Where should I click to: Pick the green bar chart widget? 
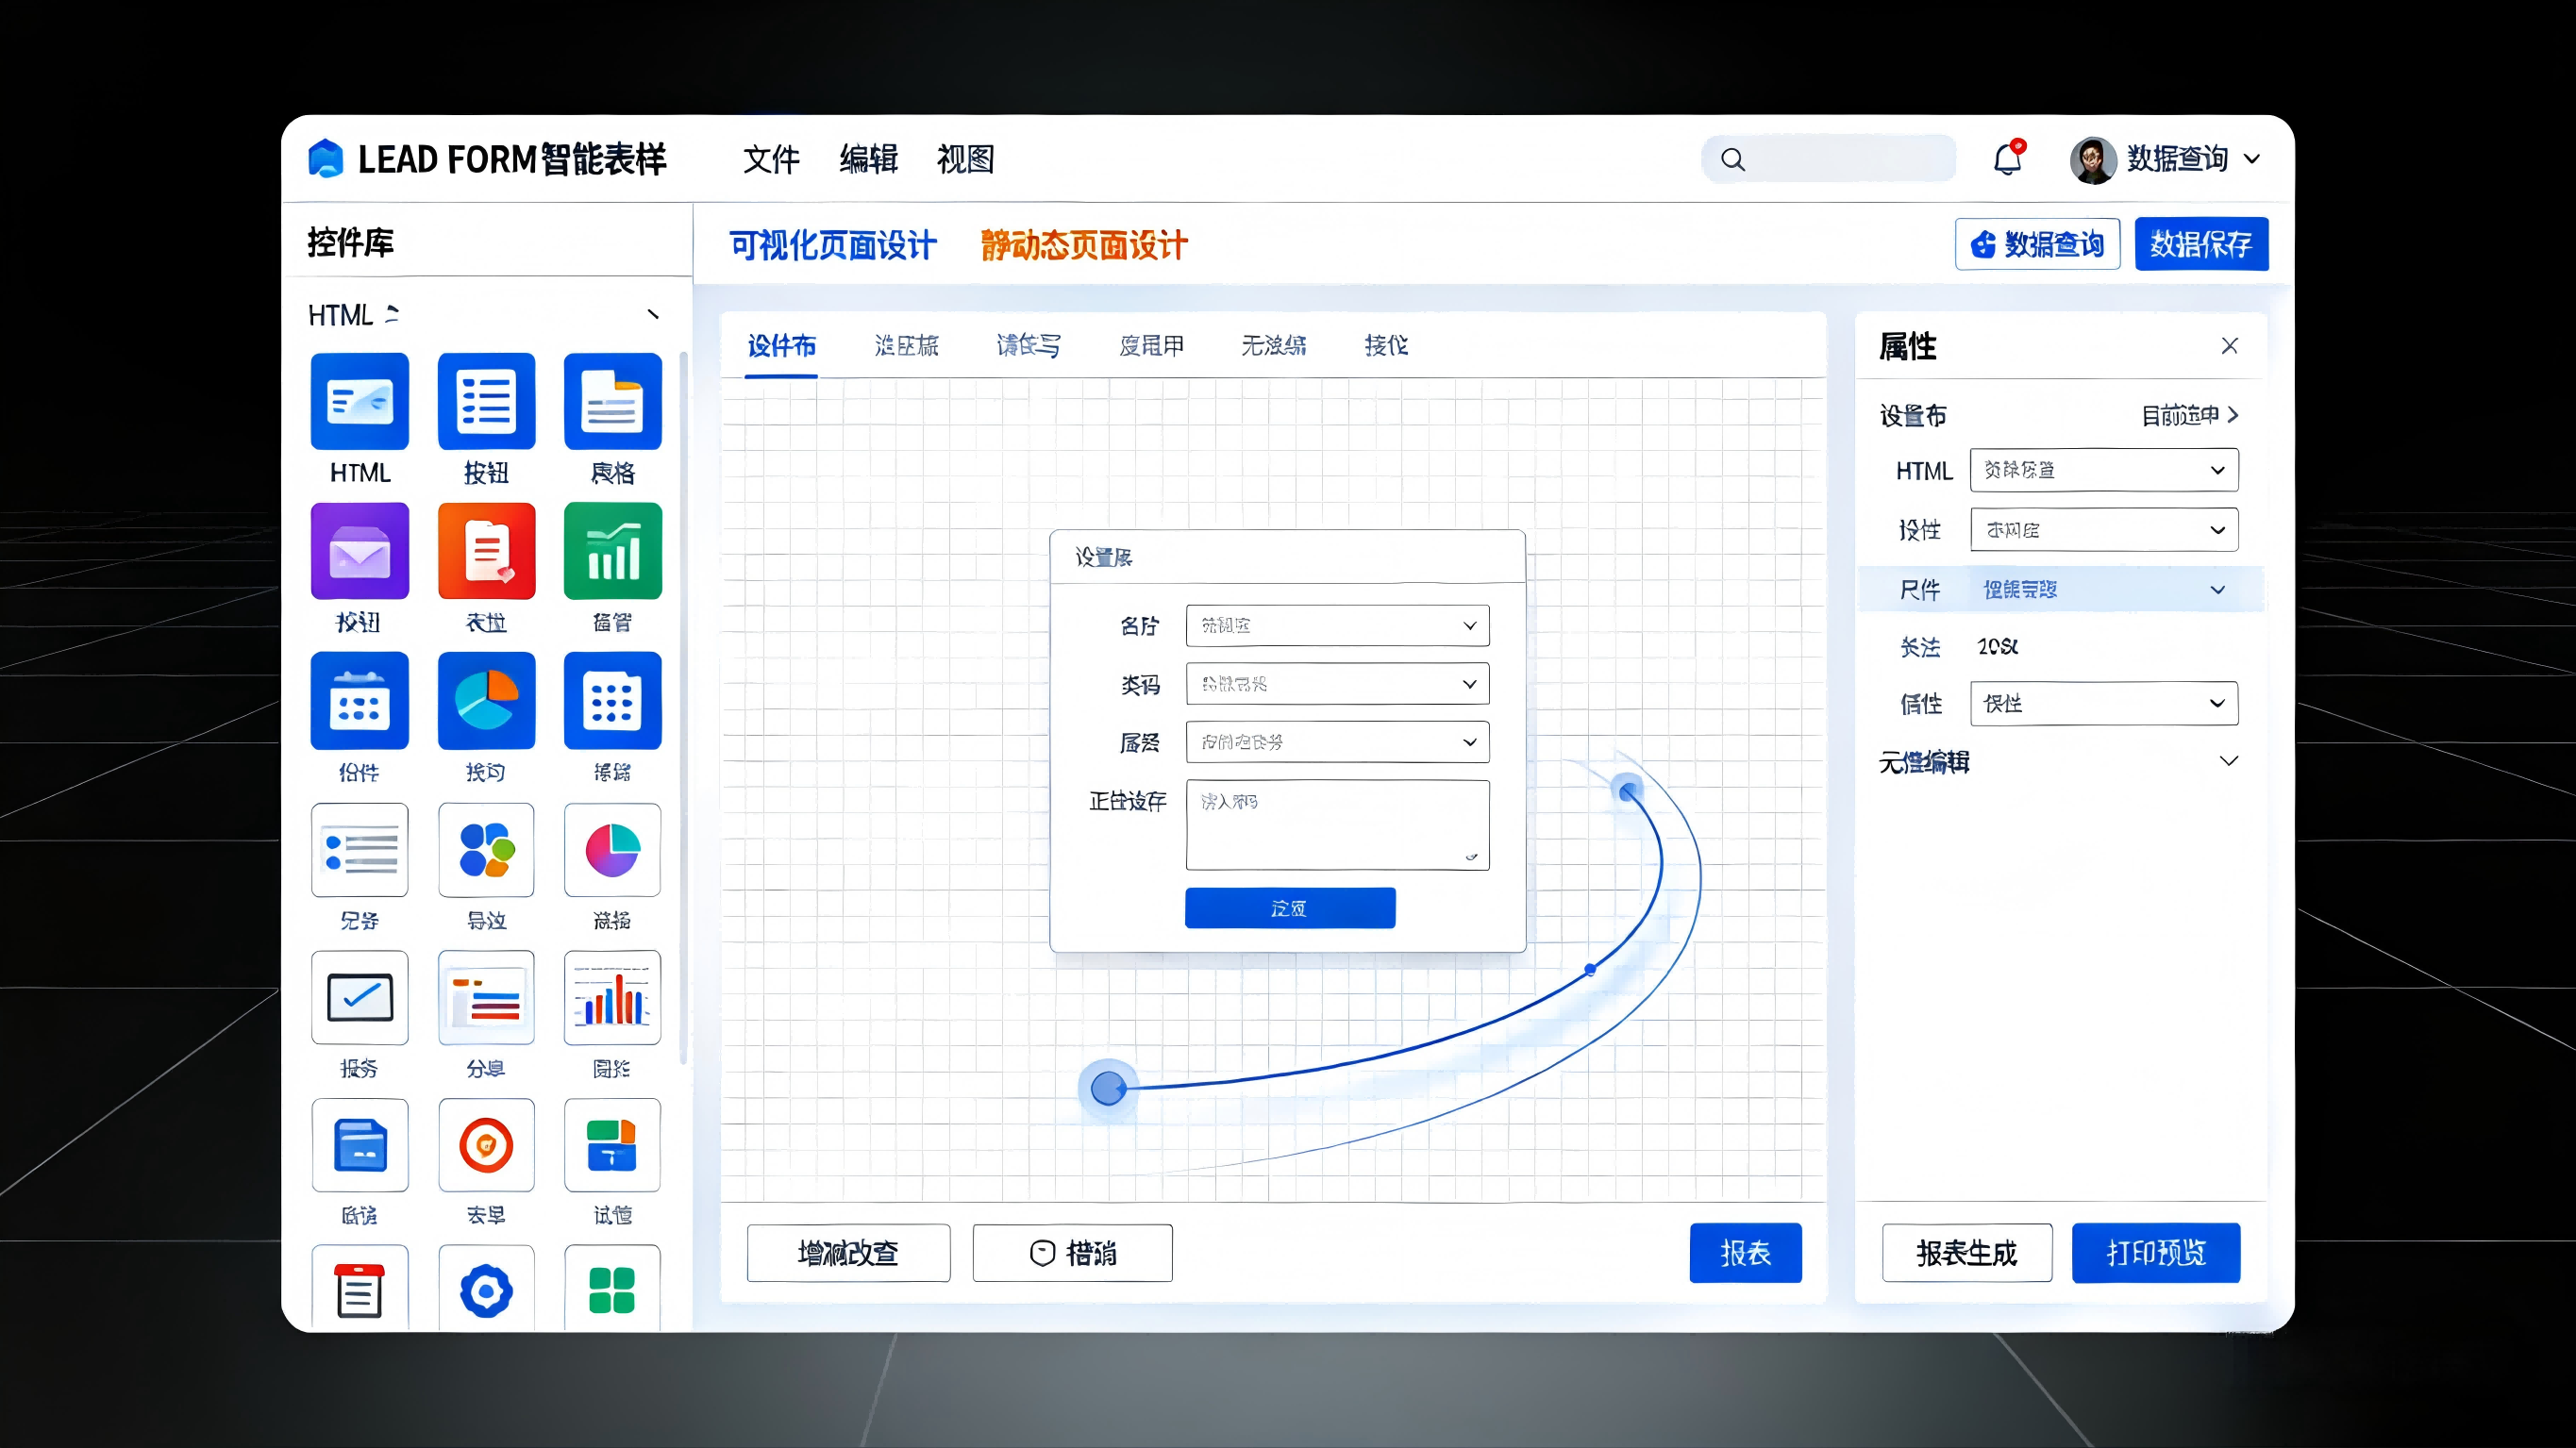coord(612,551)
